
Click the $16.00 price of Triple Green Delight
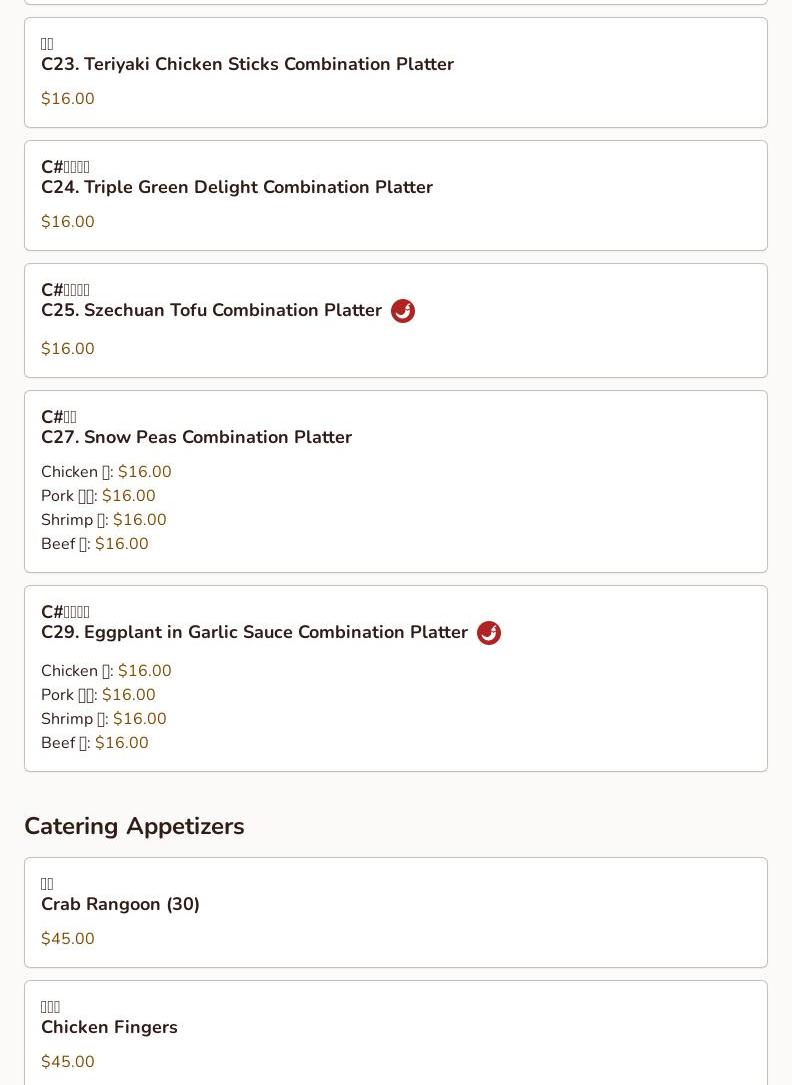68,222
